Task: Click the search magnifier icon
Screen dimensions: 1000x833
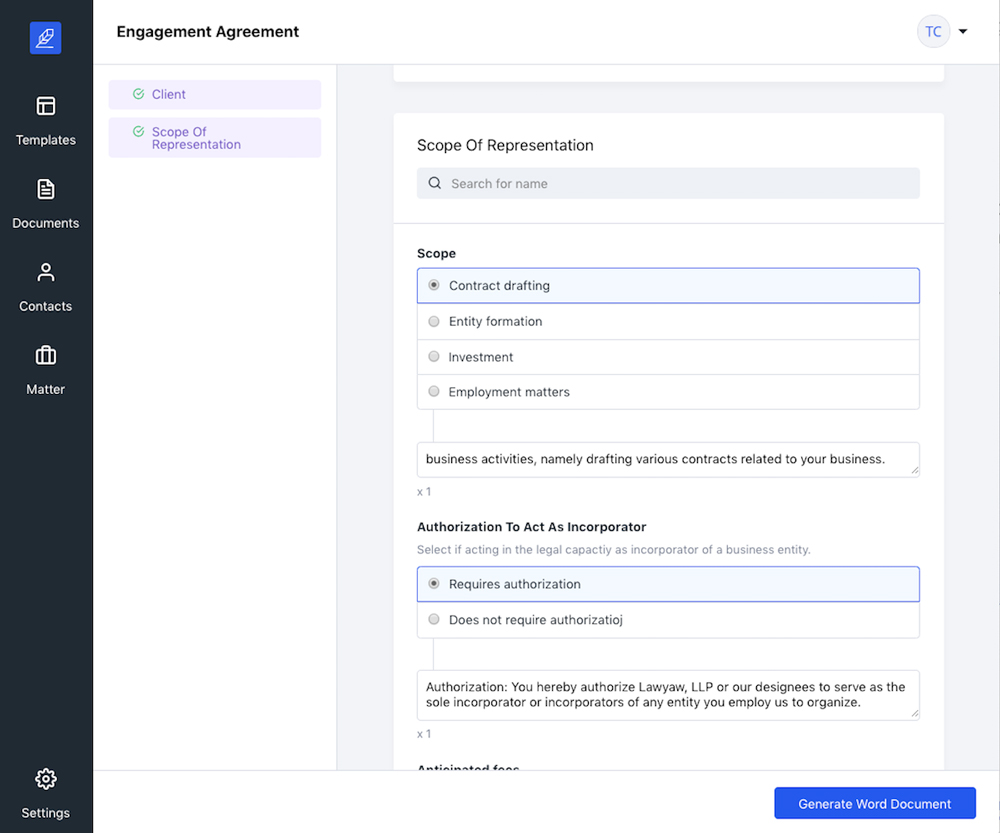Action: 435,183
